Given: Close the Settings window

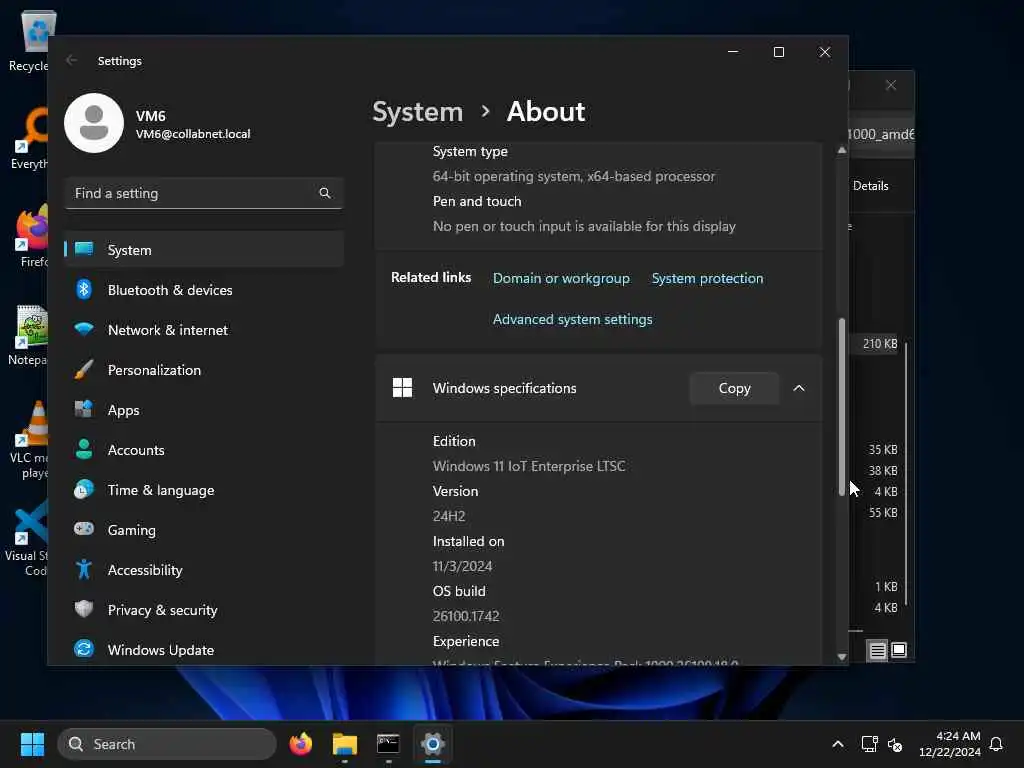Looking at the screenshot, I should coord(825,52).
